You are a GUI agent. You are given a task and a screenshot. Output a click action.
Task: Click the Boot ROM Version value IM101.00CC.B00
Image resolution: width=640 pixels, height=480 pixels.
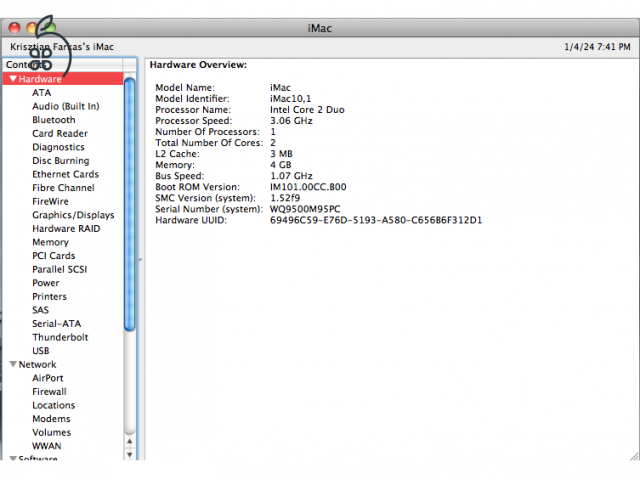(x=308, y=187)
